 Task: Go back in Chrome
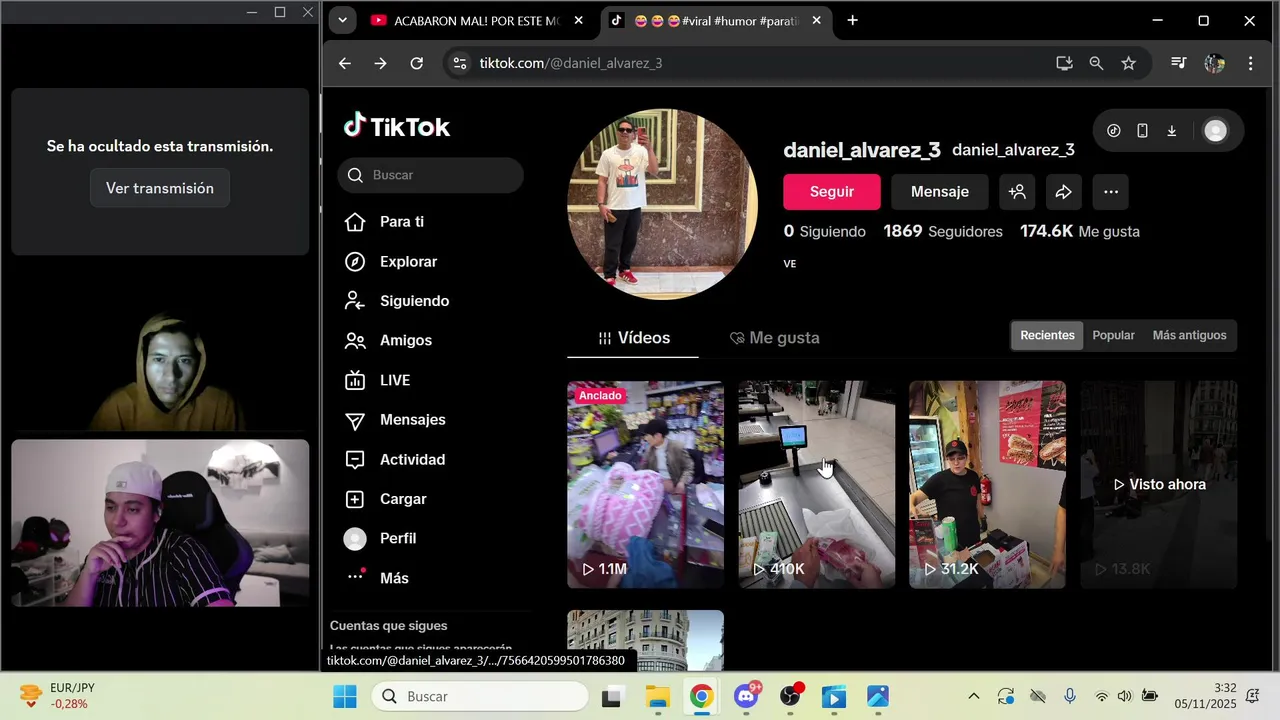[x=344, y=63]
